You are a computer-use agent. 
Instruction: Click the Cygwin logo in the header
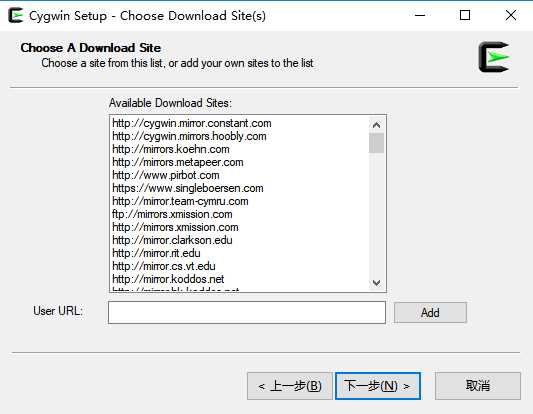pyautogui.click(x=494, y=57)
